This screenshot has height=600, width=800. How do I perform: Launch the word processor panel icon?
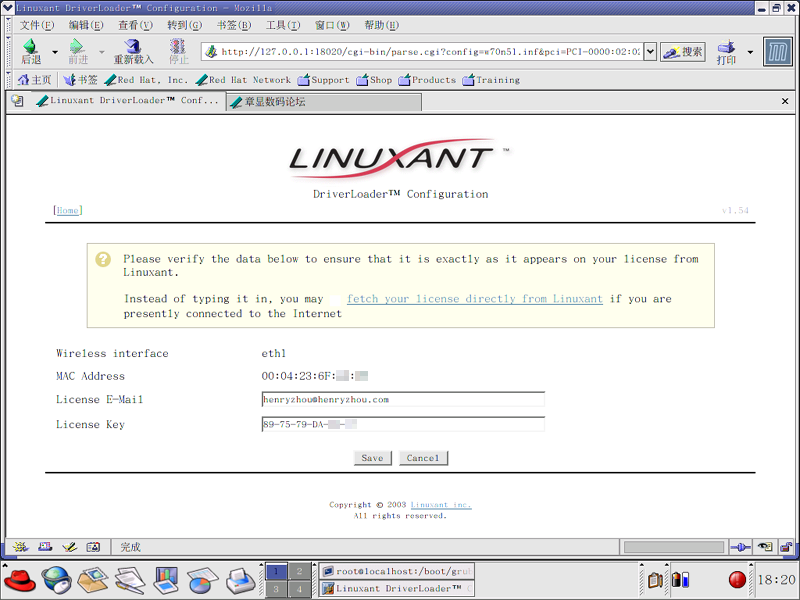click(x=130, y=580)
